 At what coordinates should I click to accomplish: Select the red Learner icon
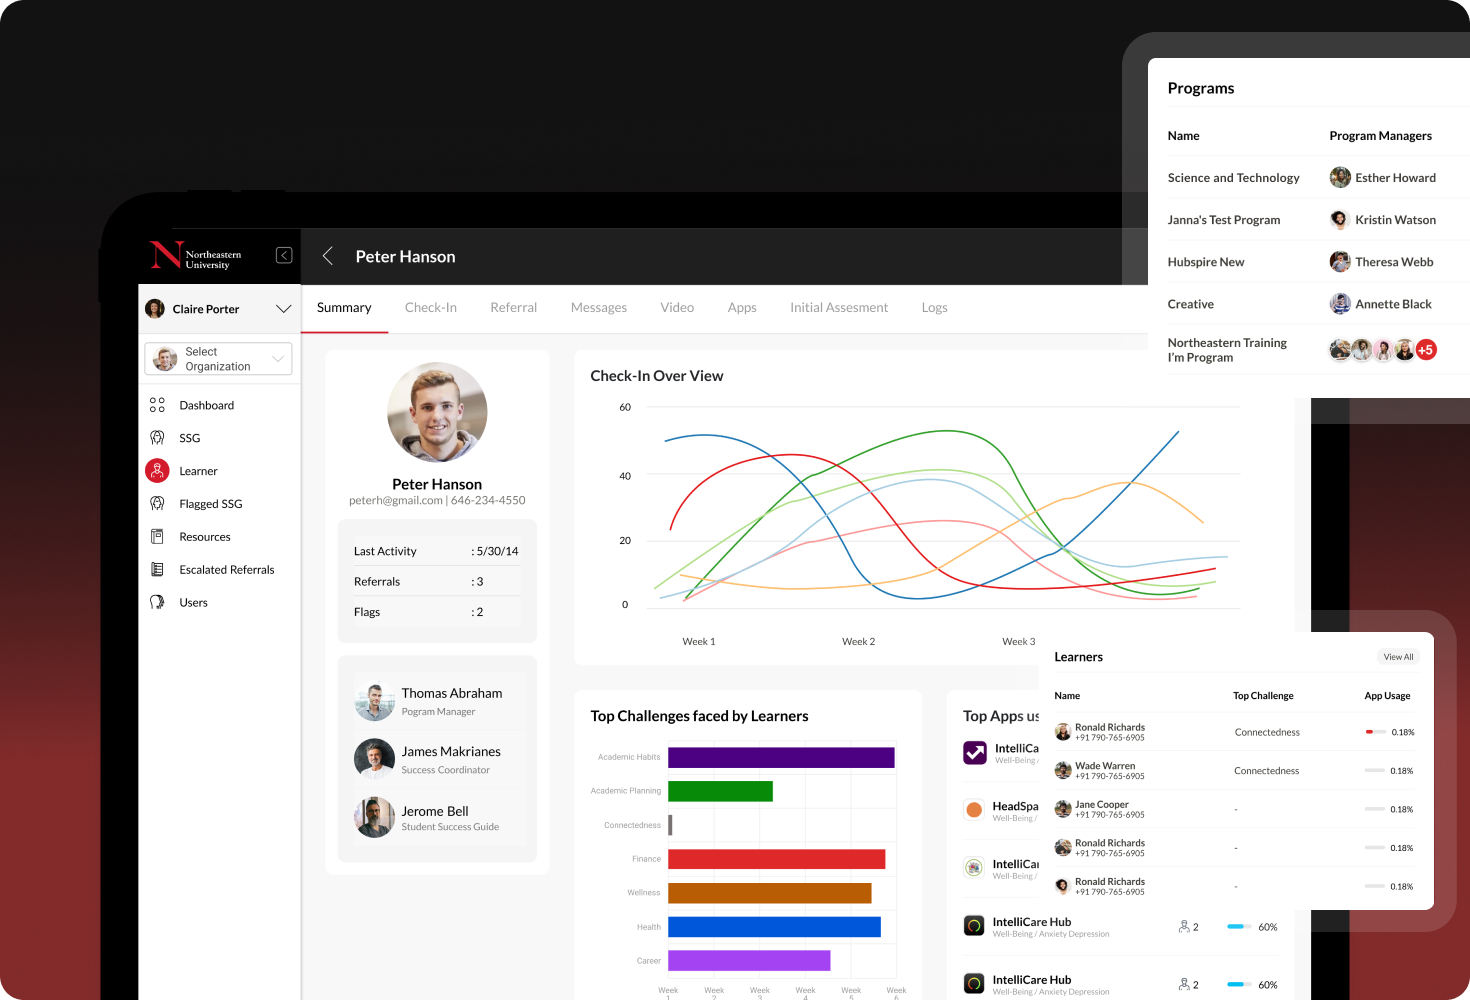[x=157, y=471]
